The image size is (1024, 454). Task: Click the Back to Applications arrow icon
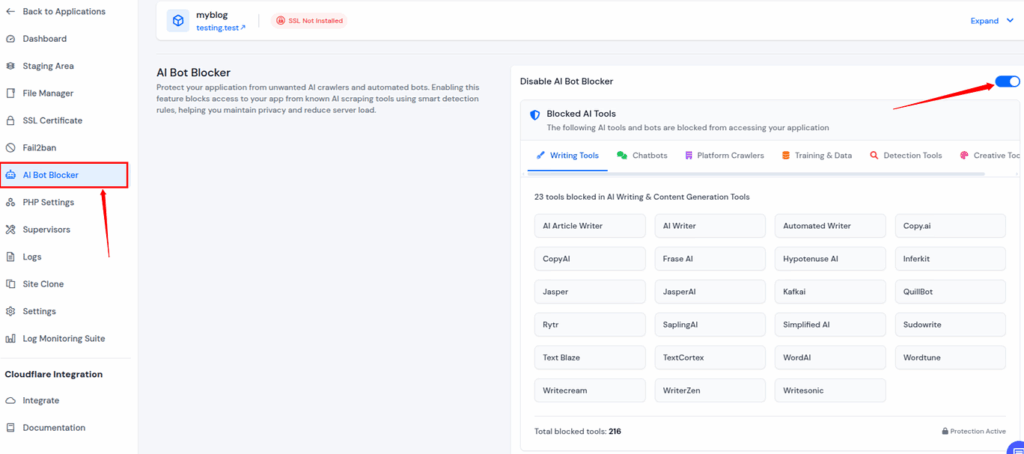pos(10,12)
